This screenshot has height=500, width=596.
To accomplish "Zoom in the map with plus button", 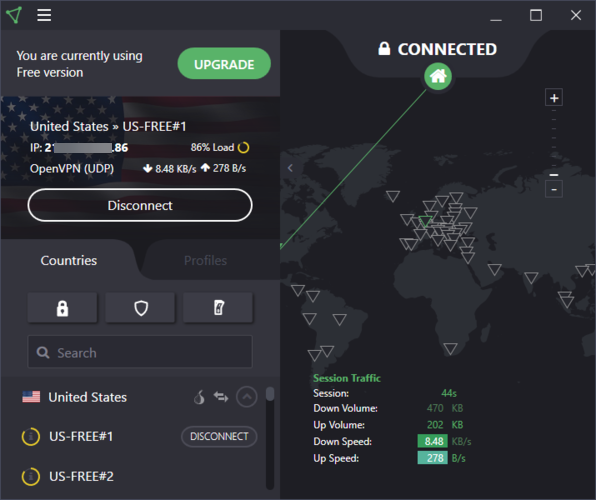I will click(554, 98).
